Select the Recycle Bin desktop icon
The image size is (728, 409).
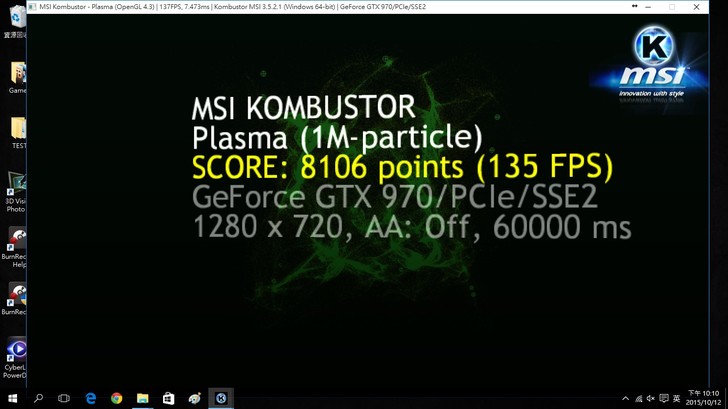click(17, 21)
